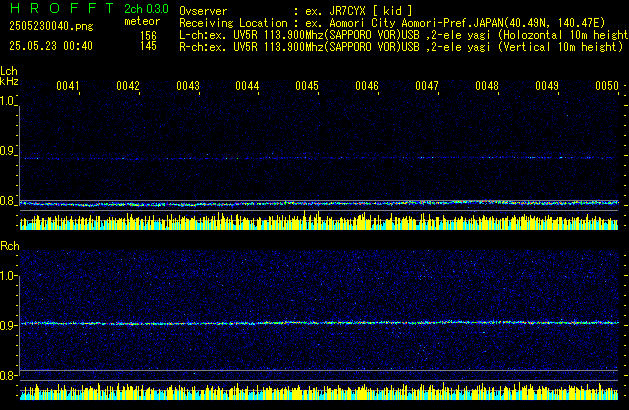Click the bright carrier line in Rch spectrogram
Screen dimensions: 629x410
[x=319, y=323]
